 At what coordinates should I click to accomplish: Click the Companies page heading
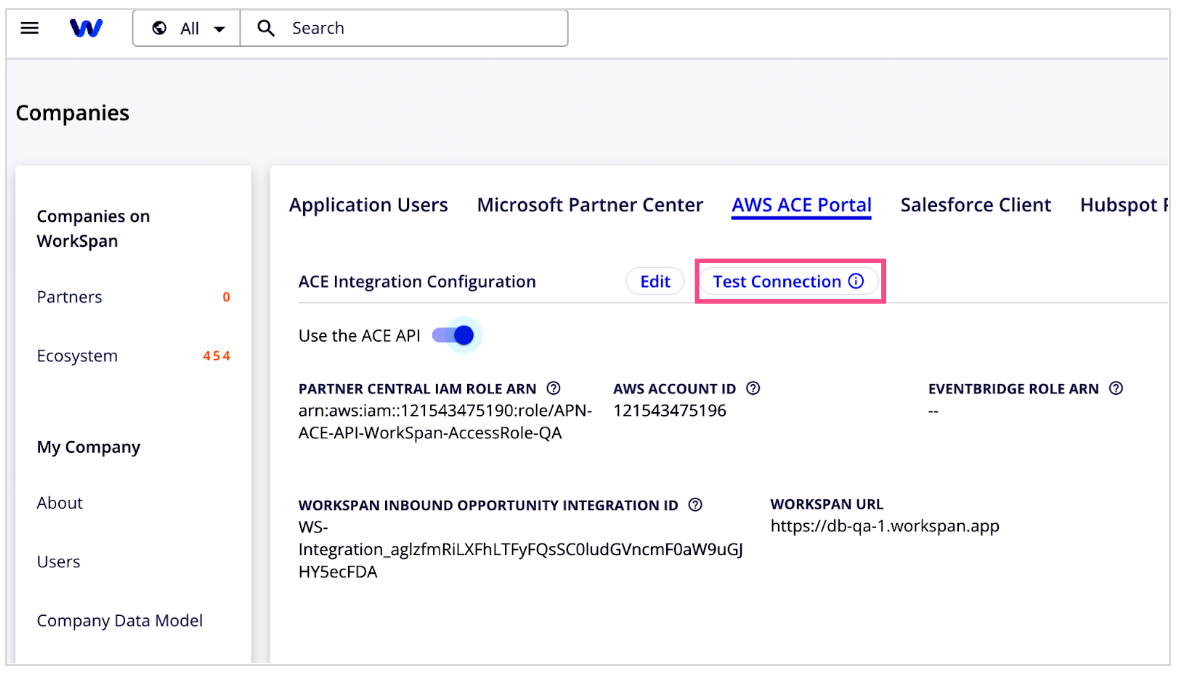(72, 113)
